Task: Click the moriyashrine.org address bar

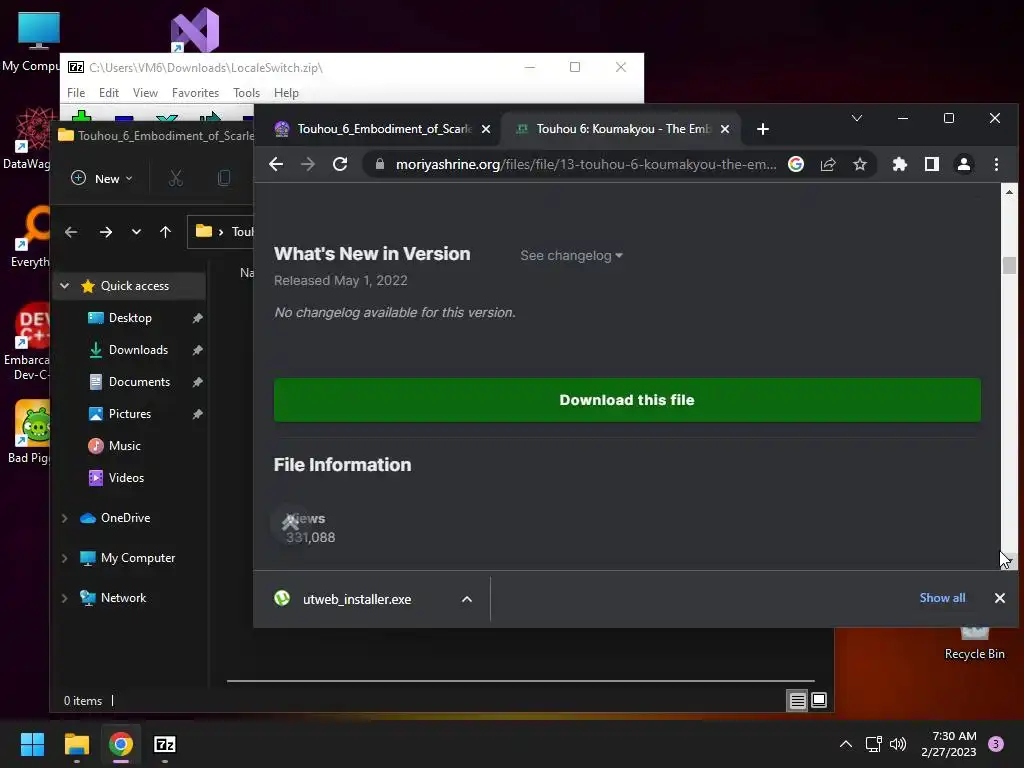Action: [586, 164]
